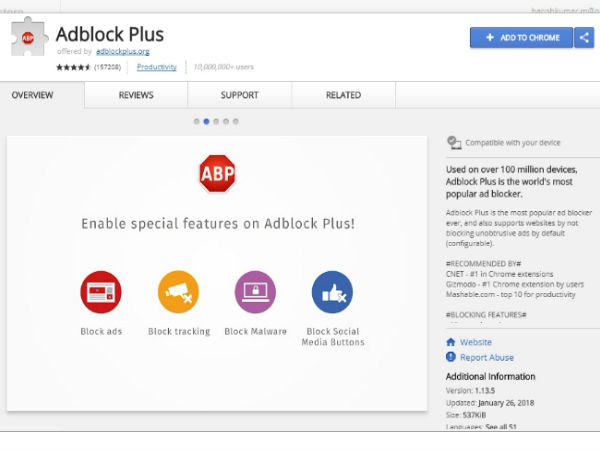This screenshot has height=450, width=600.
Task: Click the compatible-device checkmark icon
Action: click(454, 143)
